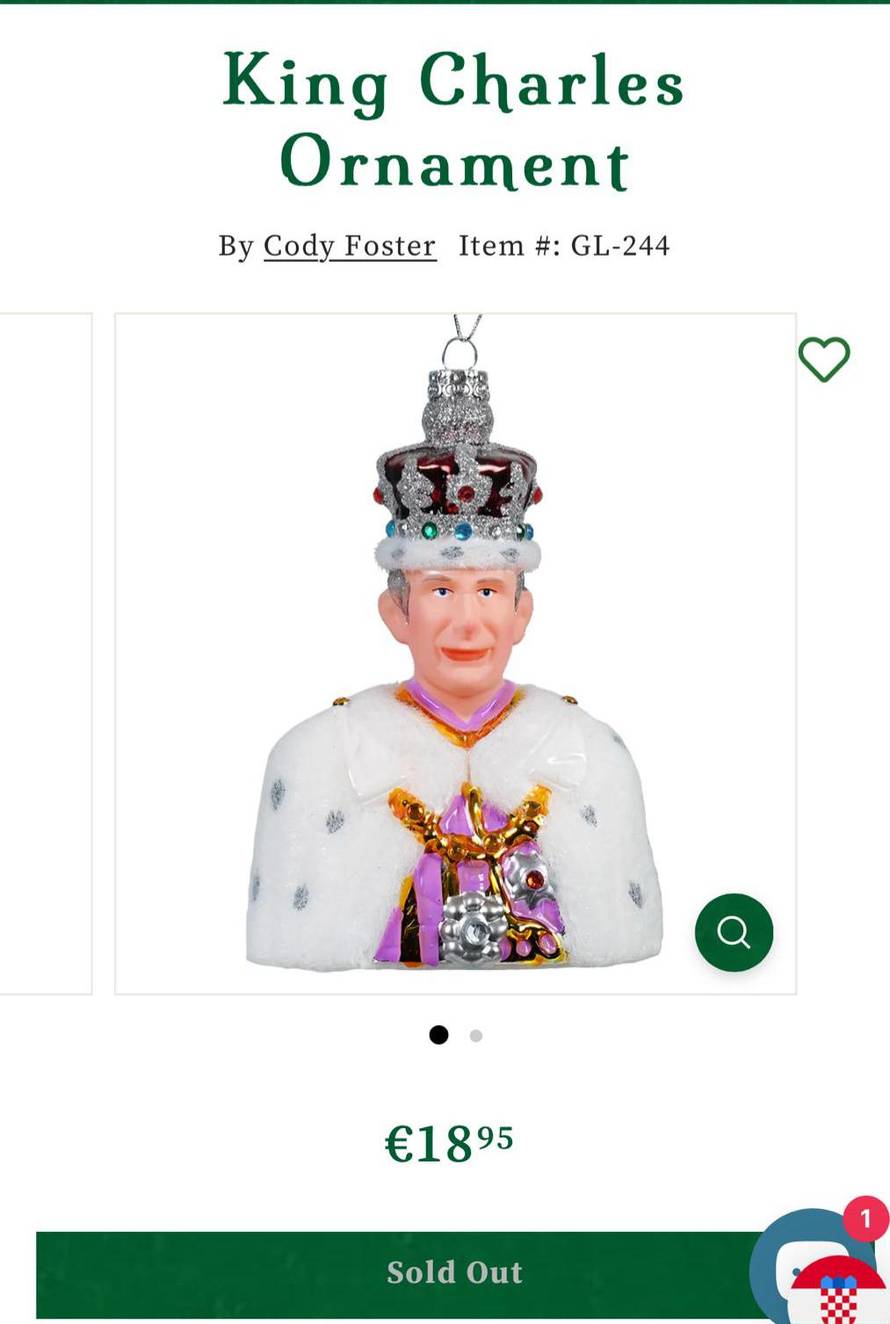Open the Croatian flag country selector
This screenshot has width=890, height=1324.
pyautogui.click(x=840, y=1292)
